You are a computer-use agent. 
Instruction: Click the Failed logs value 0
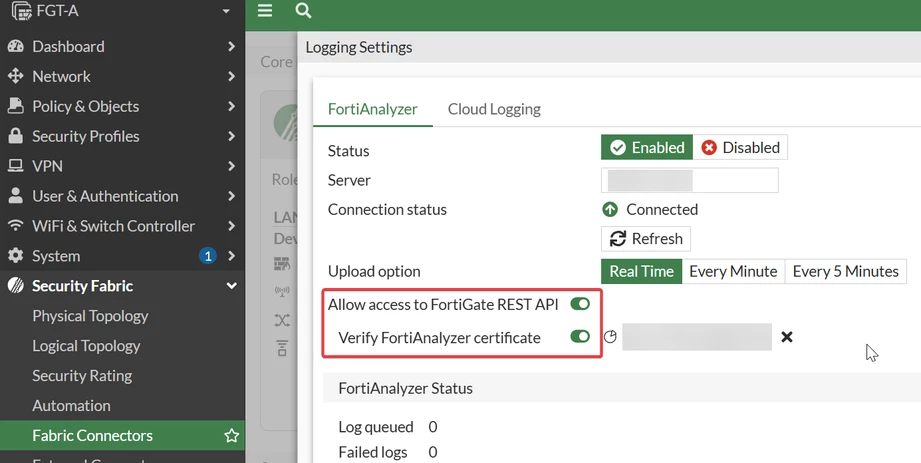433,452
